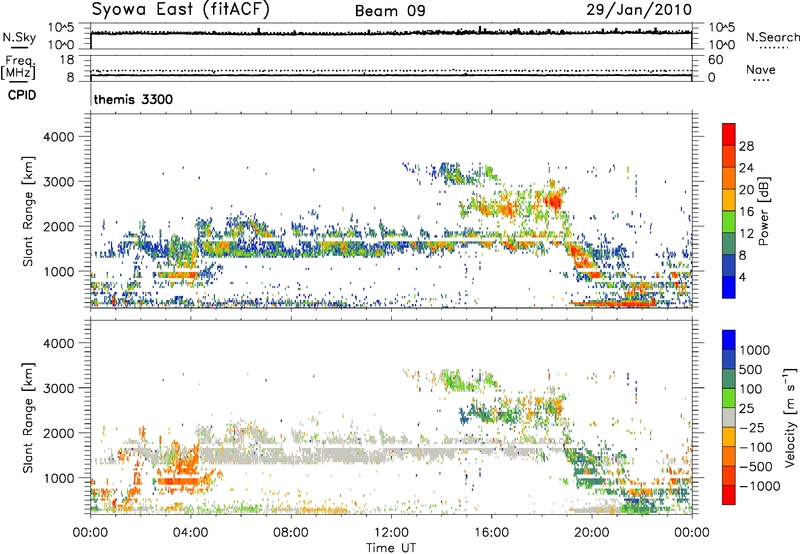Image resolution: width=800 pixels, height=554 pixels.
Task: Click the "-500" velocity colorbar value
Action: tap(755, 467)
